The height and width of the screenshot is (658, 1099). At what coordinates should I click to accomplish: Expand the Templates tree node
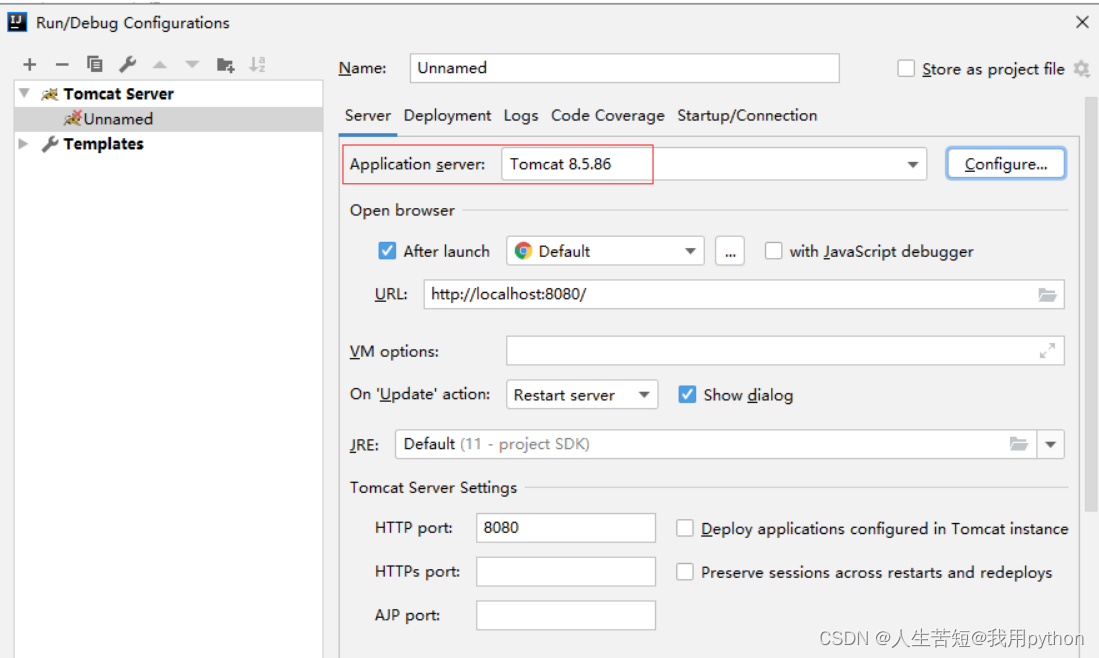point(24,144)
